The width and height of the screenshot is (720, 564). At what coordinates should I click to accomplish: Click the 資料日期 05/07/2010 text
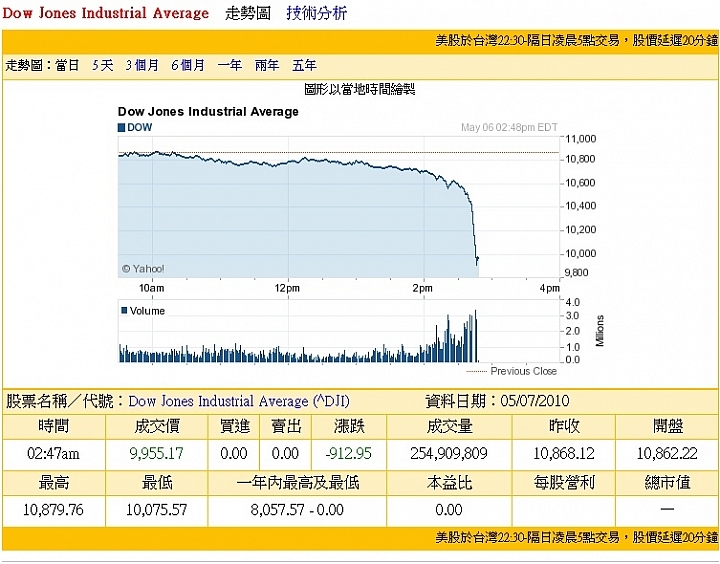pos(497,401)
